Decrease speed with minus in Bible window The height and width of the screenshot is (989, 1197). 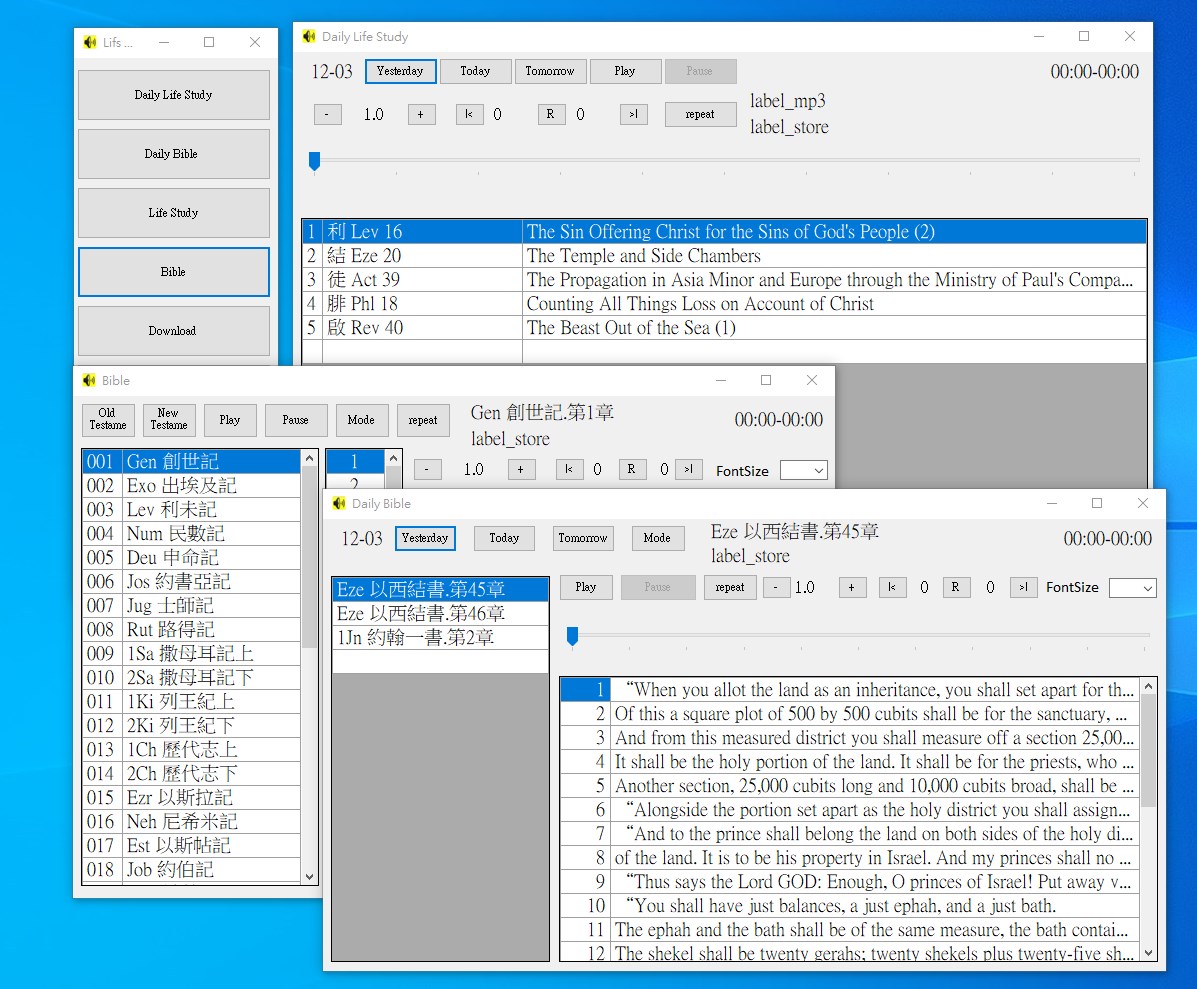click(x=428, y=469)
